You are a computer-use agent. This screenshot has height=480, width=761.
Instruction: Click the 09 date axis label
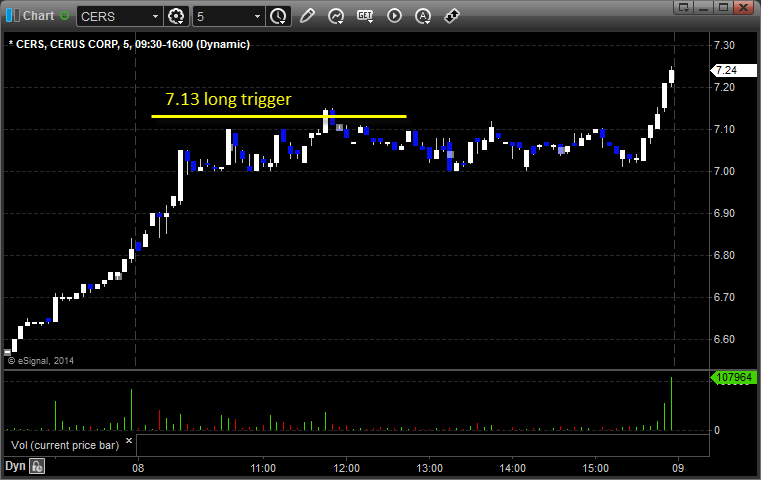pos(678,468)
